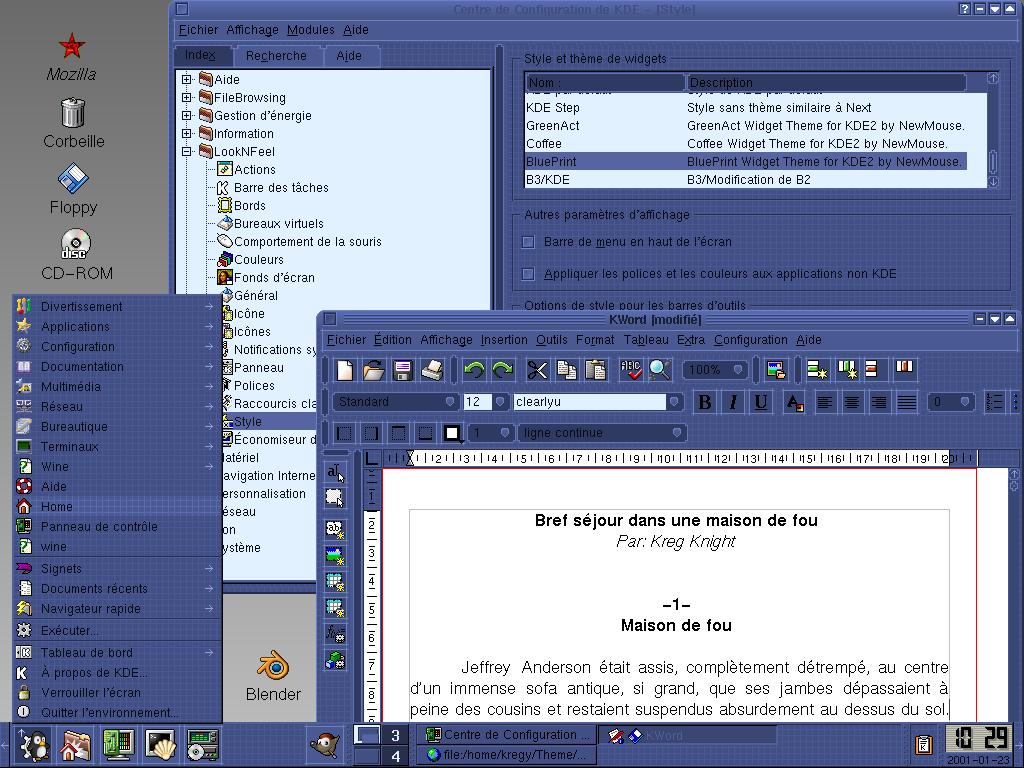Viewport: 1024px width, 768px height.
Task: Make the text bold
Action: coord(705,402)
